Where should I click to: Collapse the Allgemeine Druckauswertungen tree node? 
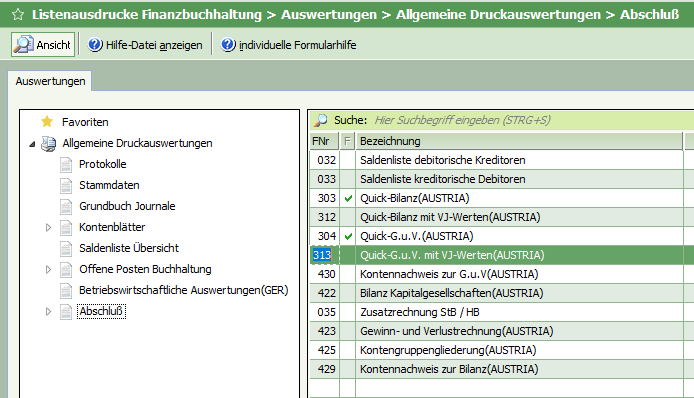[x=32, y=144]
